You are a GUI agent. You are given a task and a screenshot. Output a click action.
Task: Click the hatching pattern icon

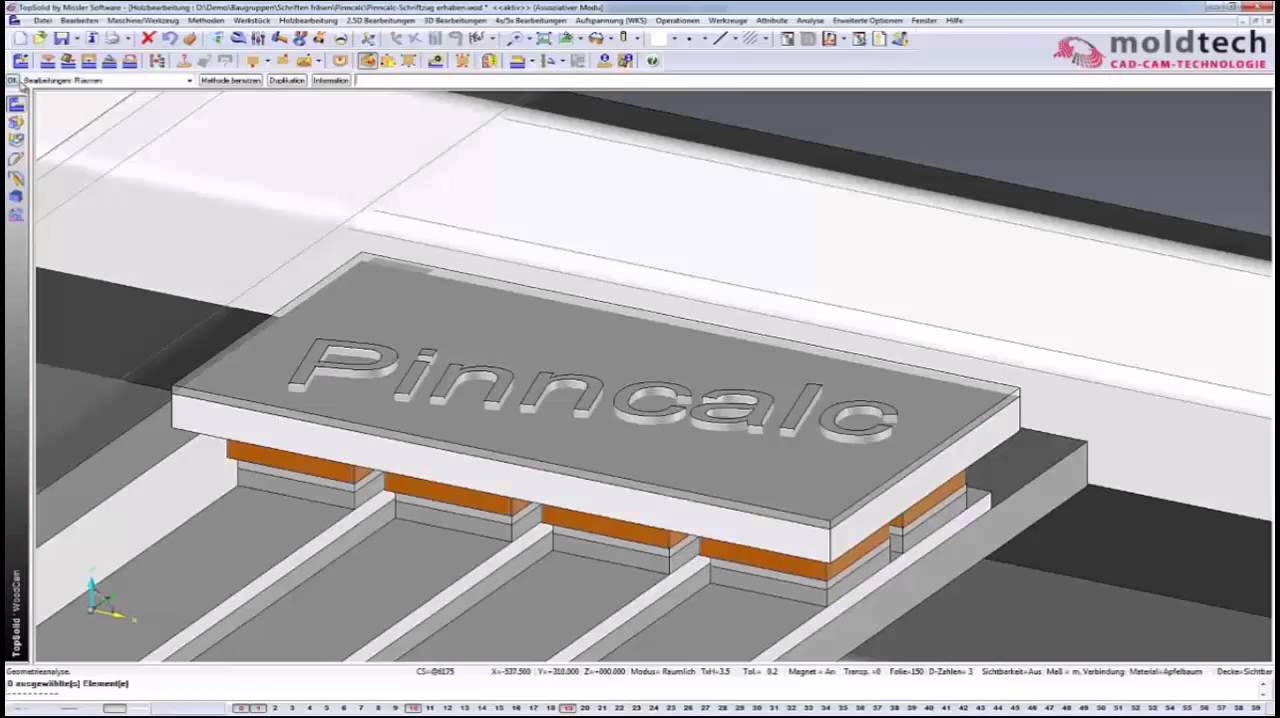click(749, 38)
